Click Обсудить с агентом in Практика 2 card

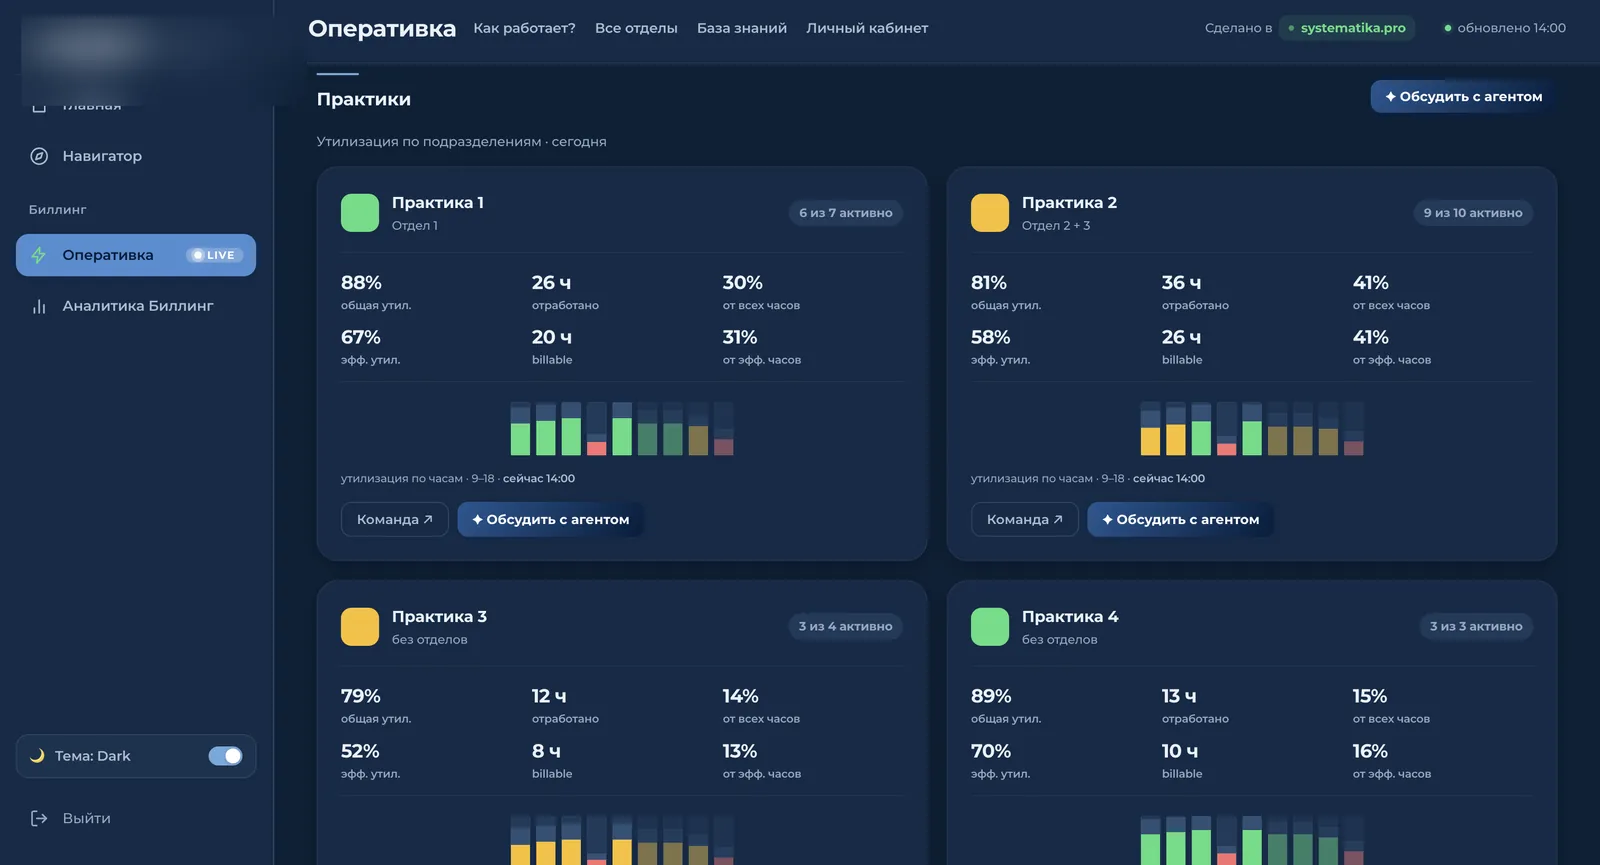[x=1180, y=520]
